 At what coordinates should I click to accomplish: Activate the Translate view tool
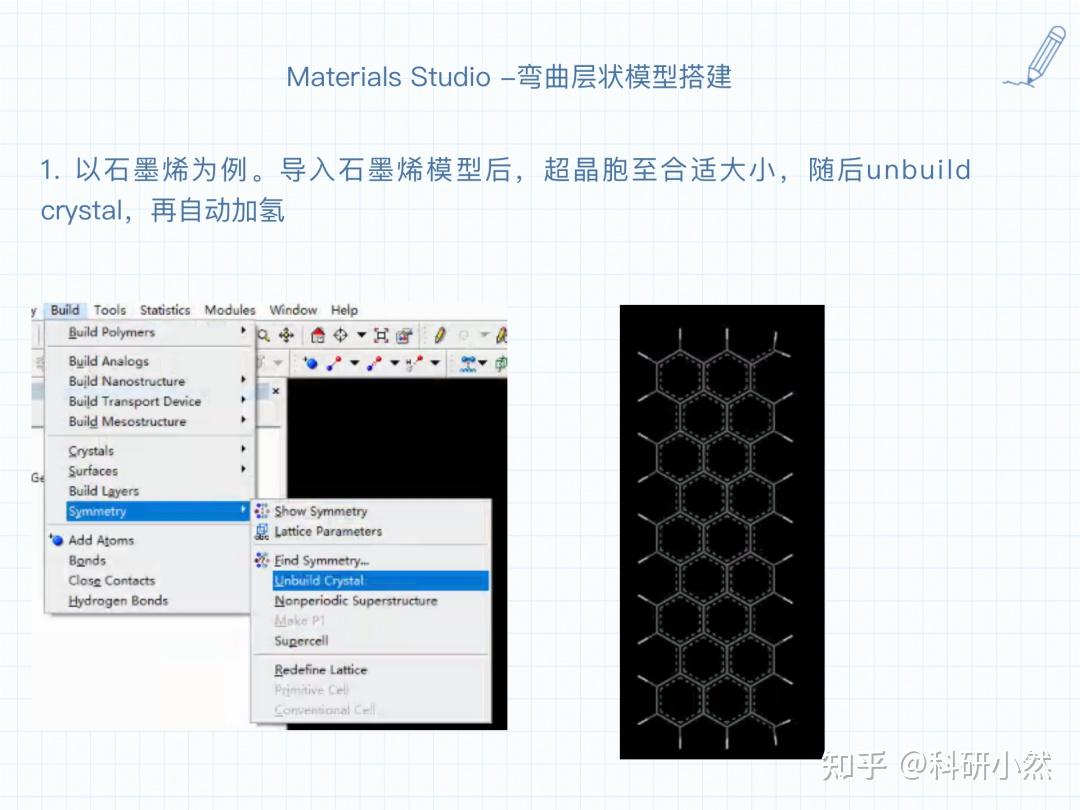[x=287, y=334]
